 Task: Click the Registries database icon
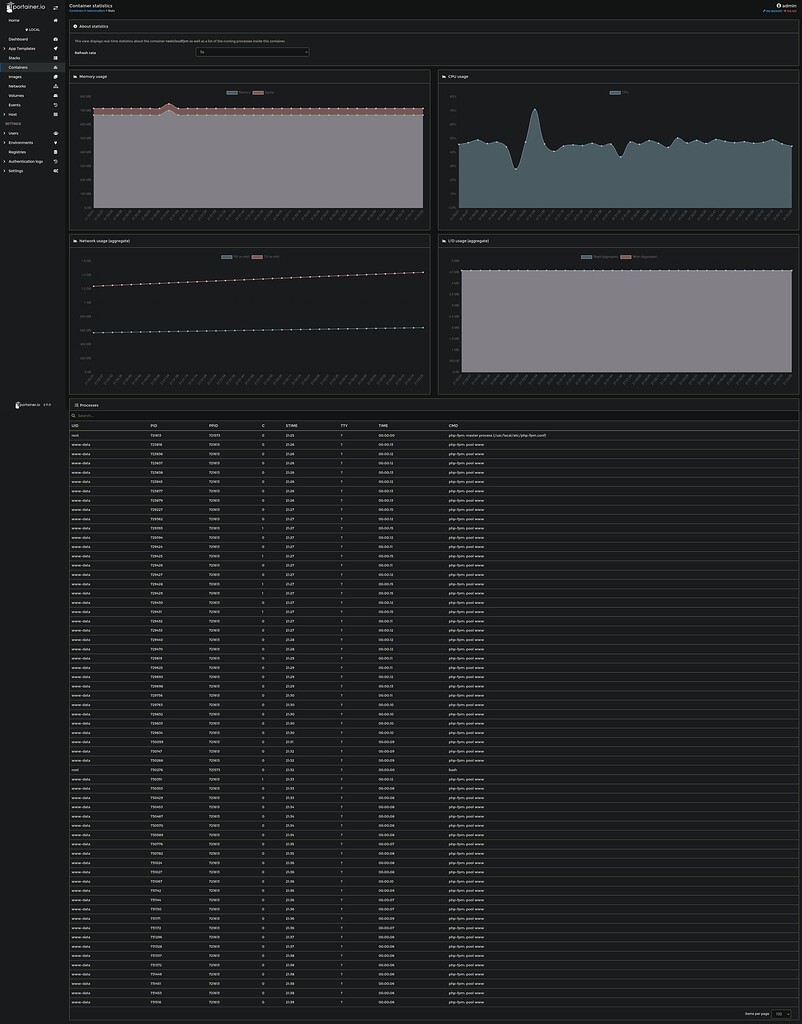pos(56,152)
